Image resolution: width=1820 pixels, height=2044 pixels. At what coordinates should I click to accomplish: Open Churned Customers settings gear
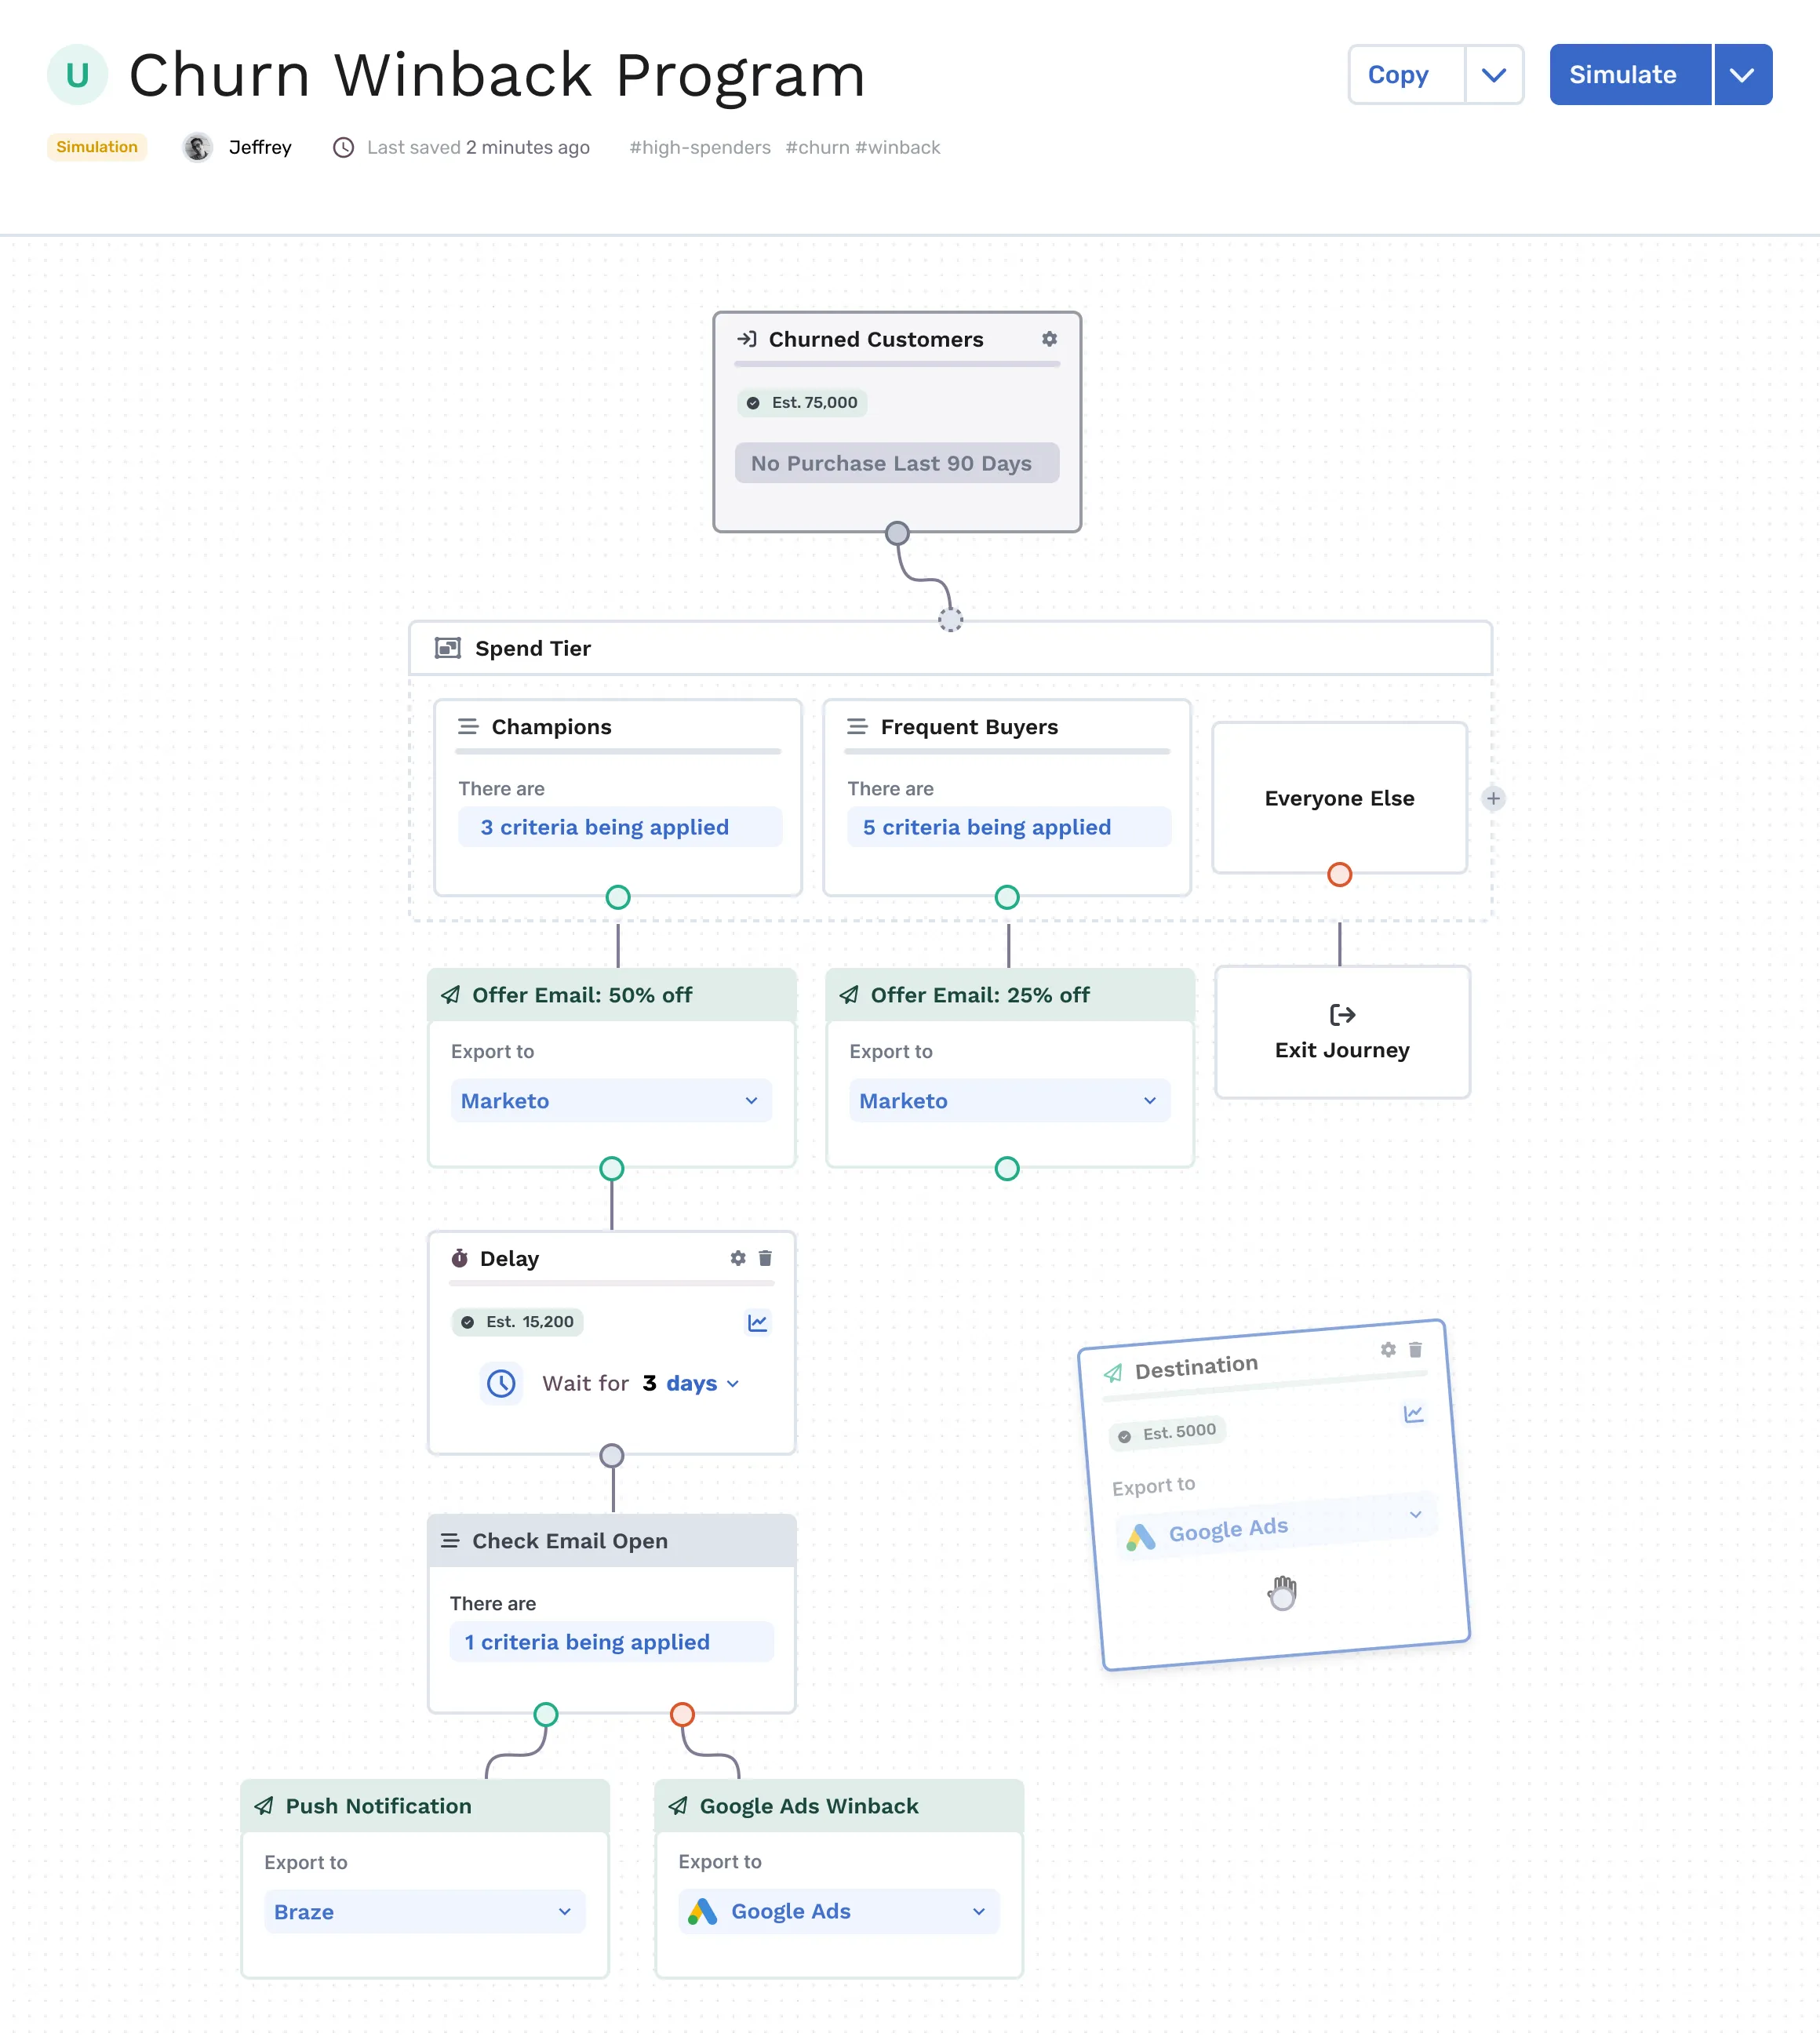pyautogui.click(x=1049, y=339)
